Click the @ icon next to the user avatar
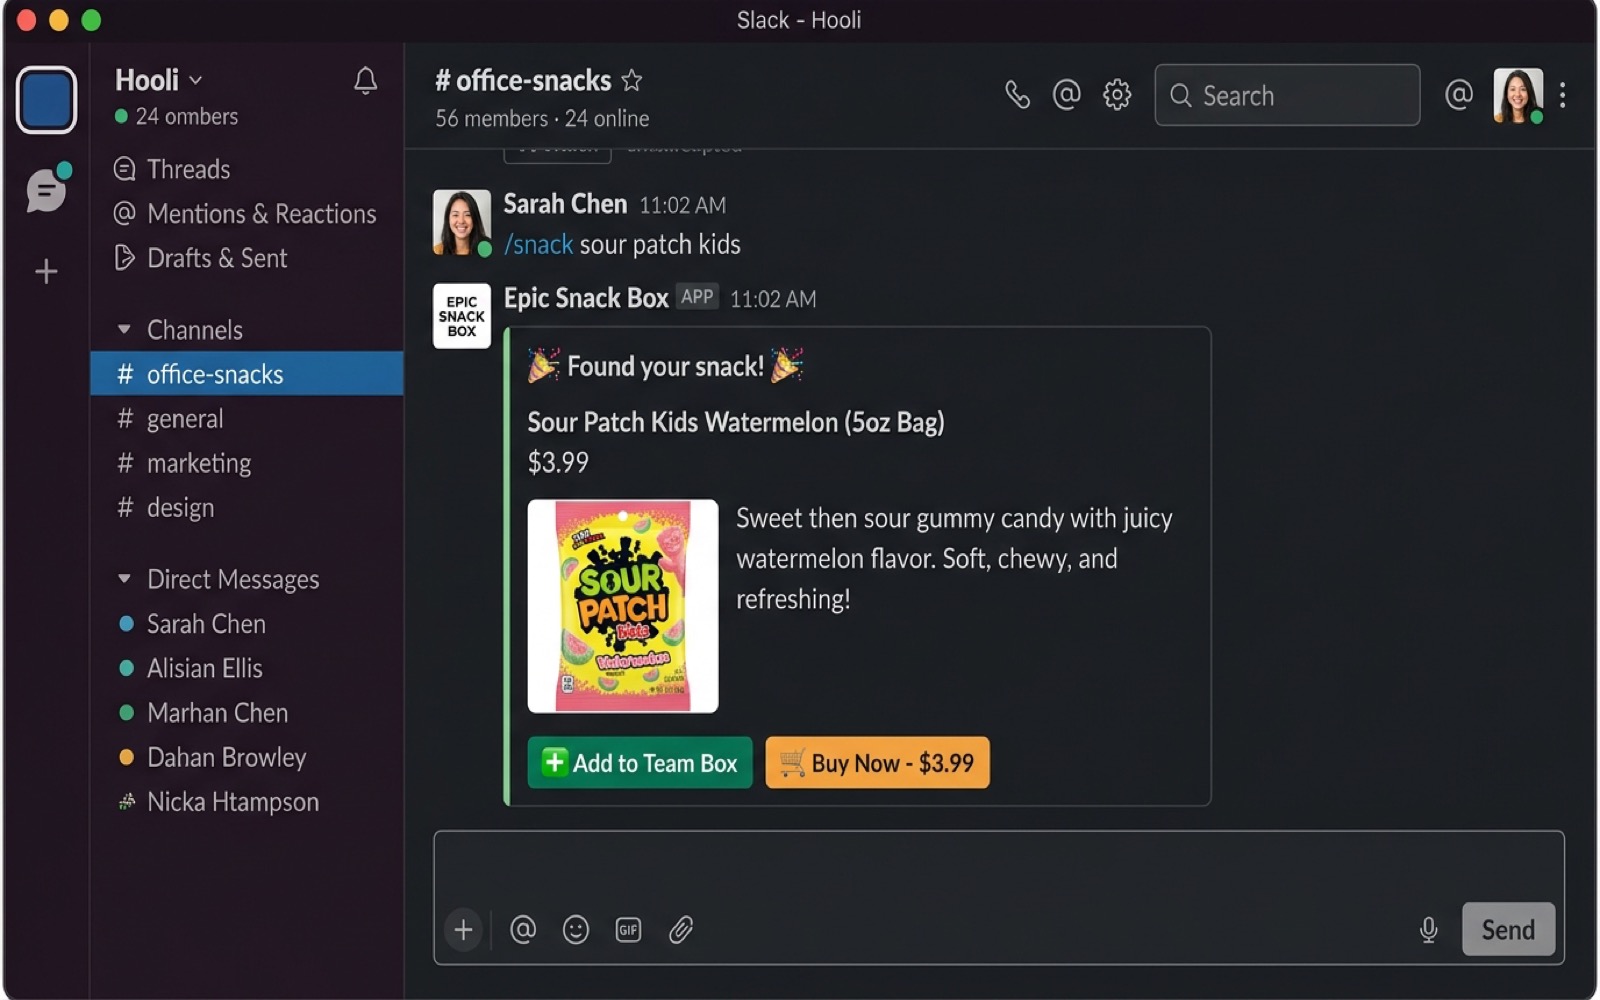The width and height of the screenshot is (1600, 1000). point(1459,95)
